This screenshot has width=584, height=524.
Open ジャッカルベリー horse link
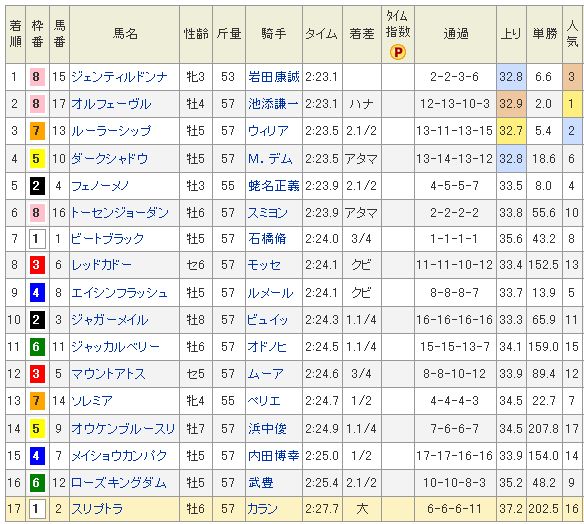pos(115,347)
